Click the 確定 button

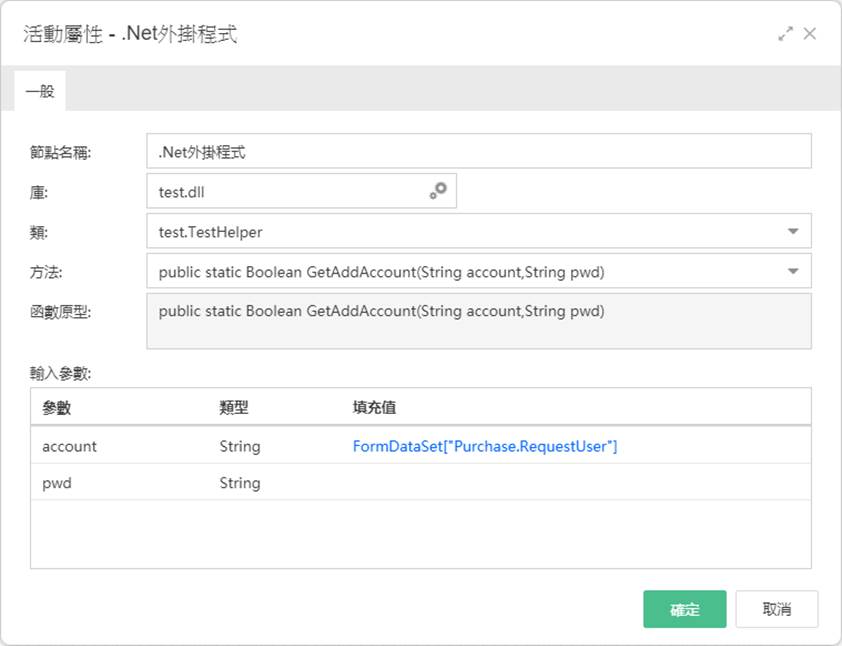pos(685,609)
